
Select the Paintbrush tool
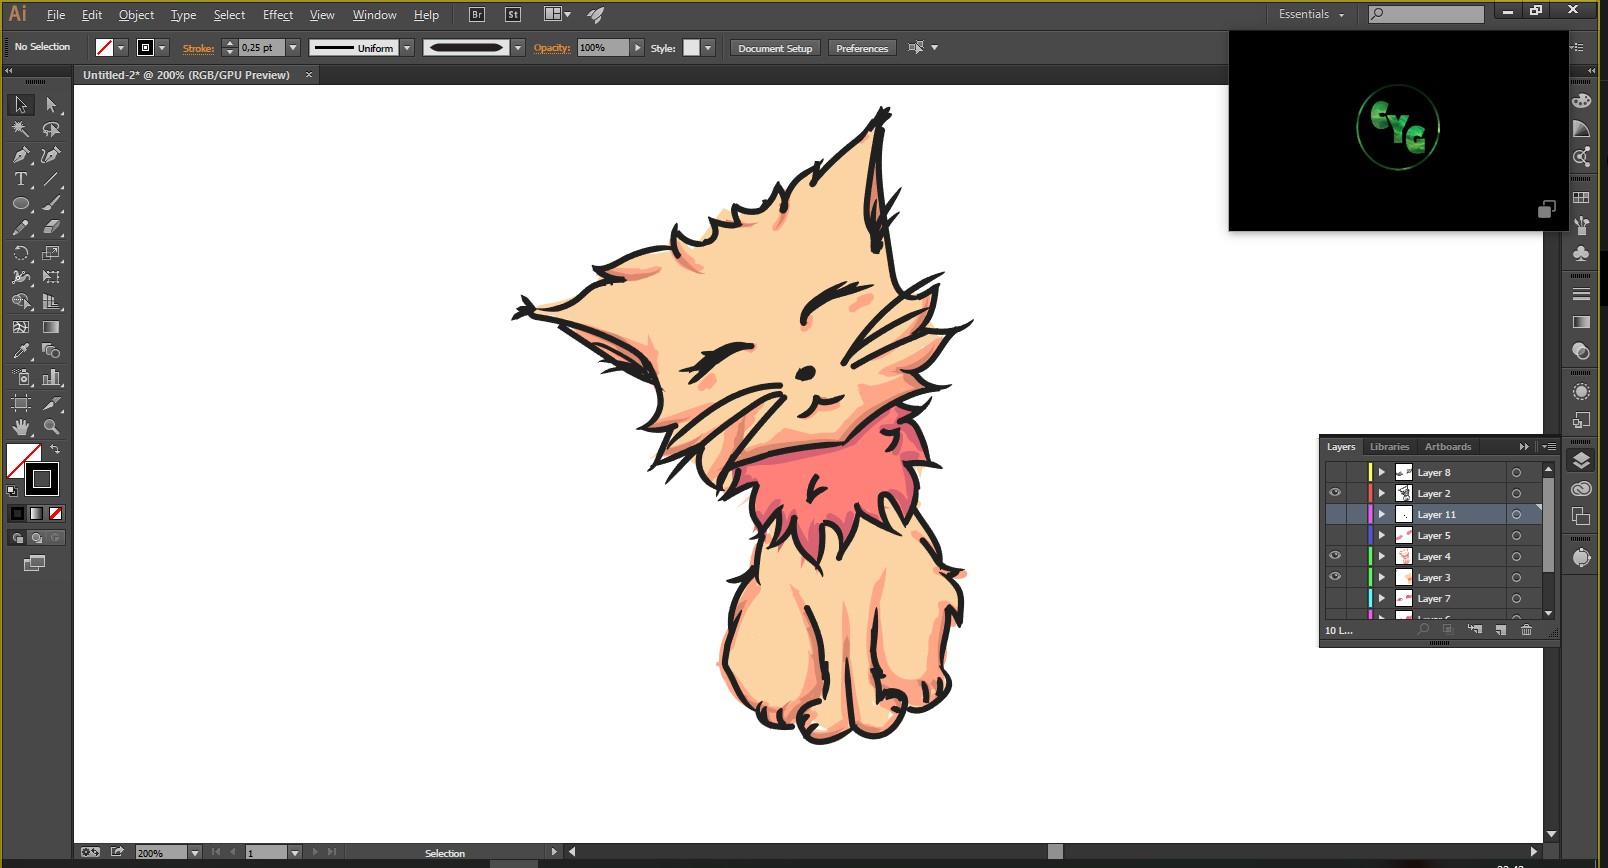click(x=52, y=204)
